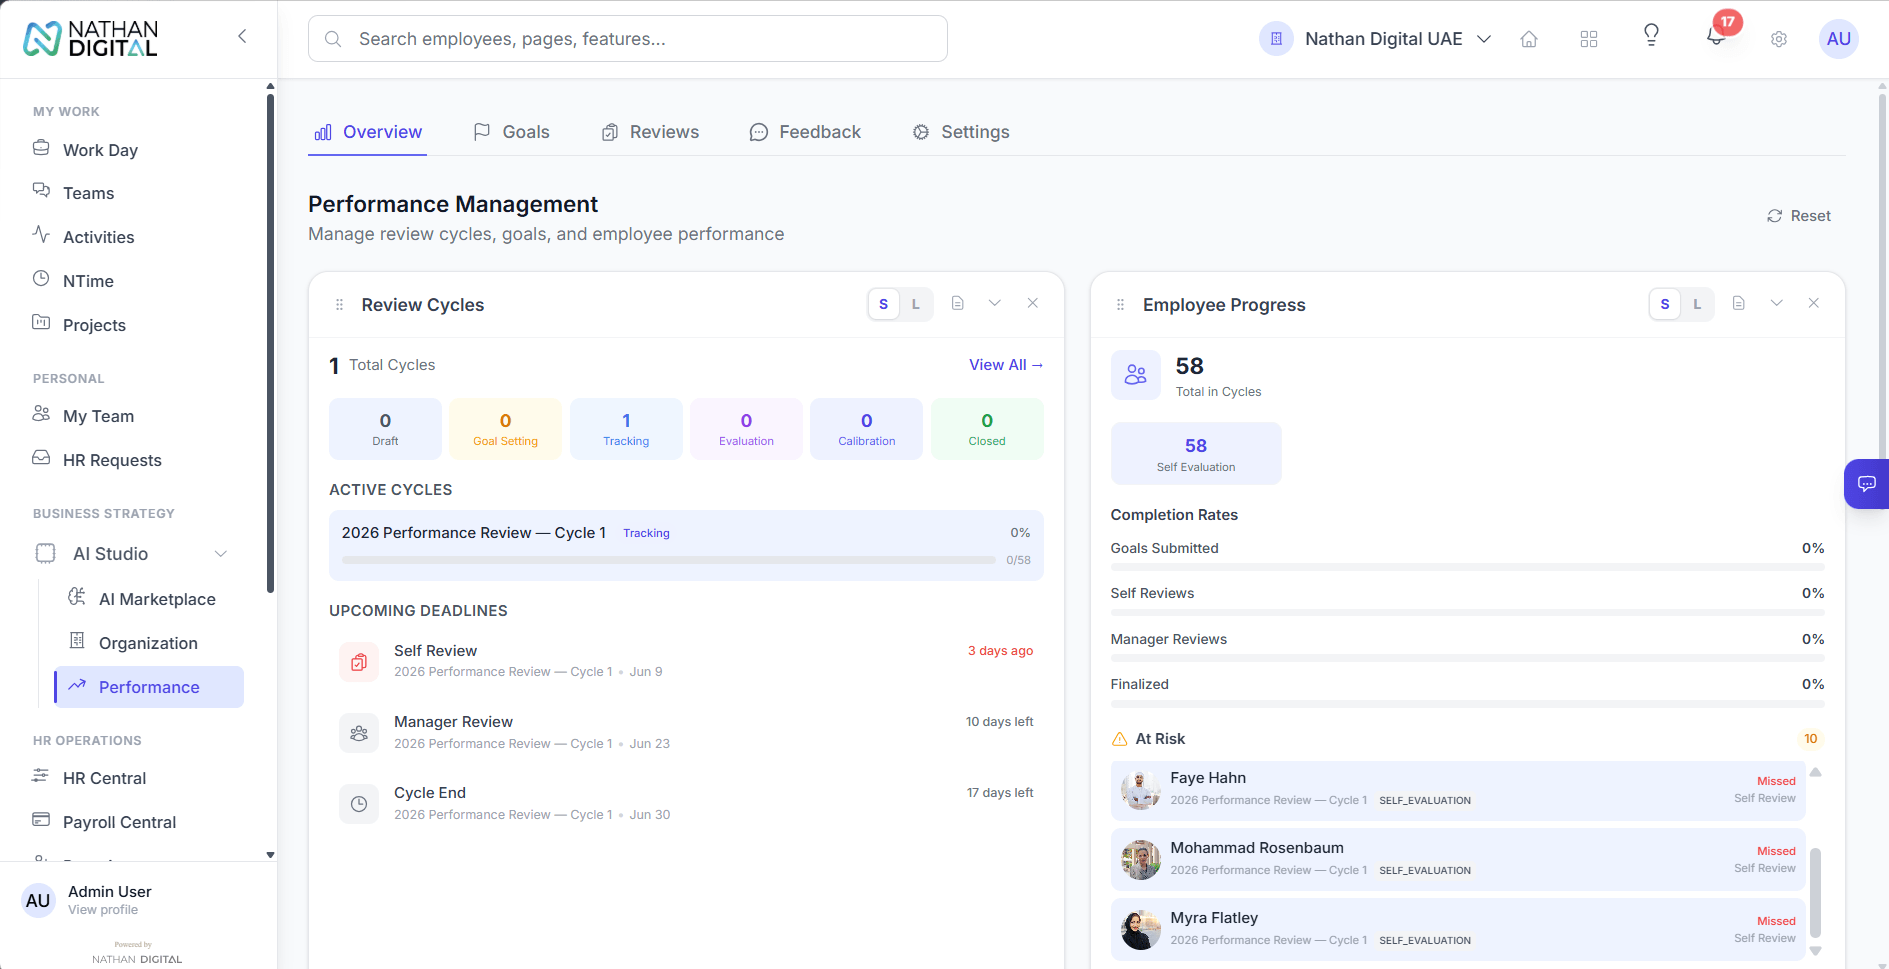Switch to the Settings tab
1889x969 pixels.
click(961, 132)
